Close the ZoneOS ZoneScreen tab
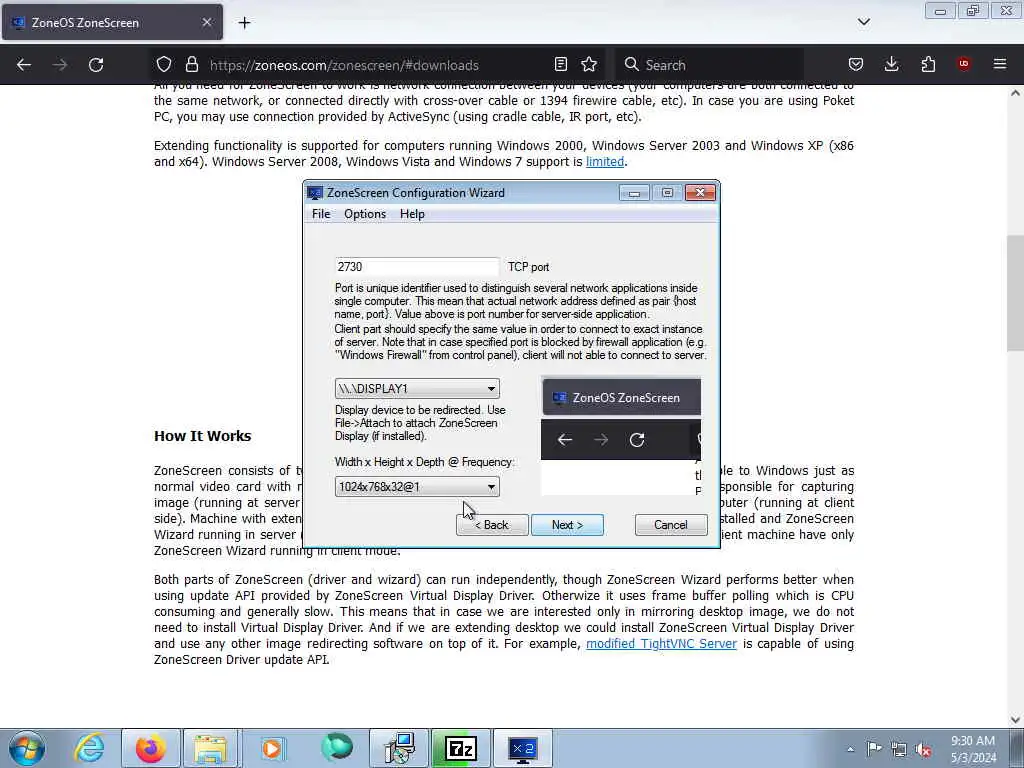This screenshot has height=768, width=1024. (207, 22)
